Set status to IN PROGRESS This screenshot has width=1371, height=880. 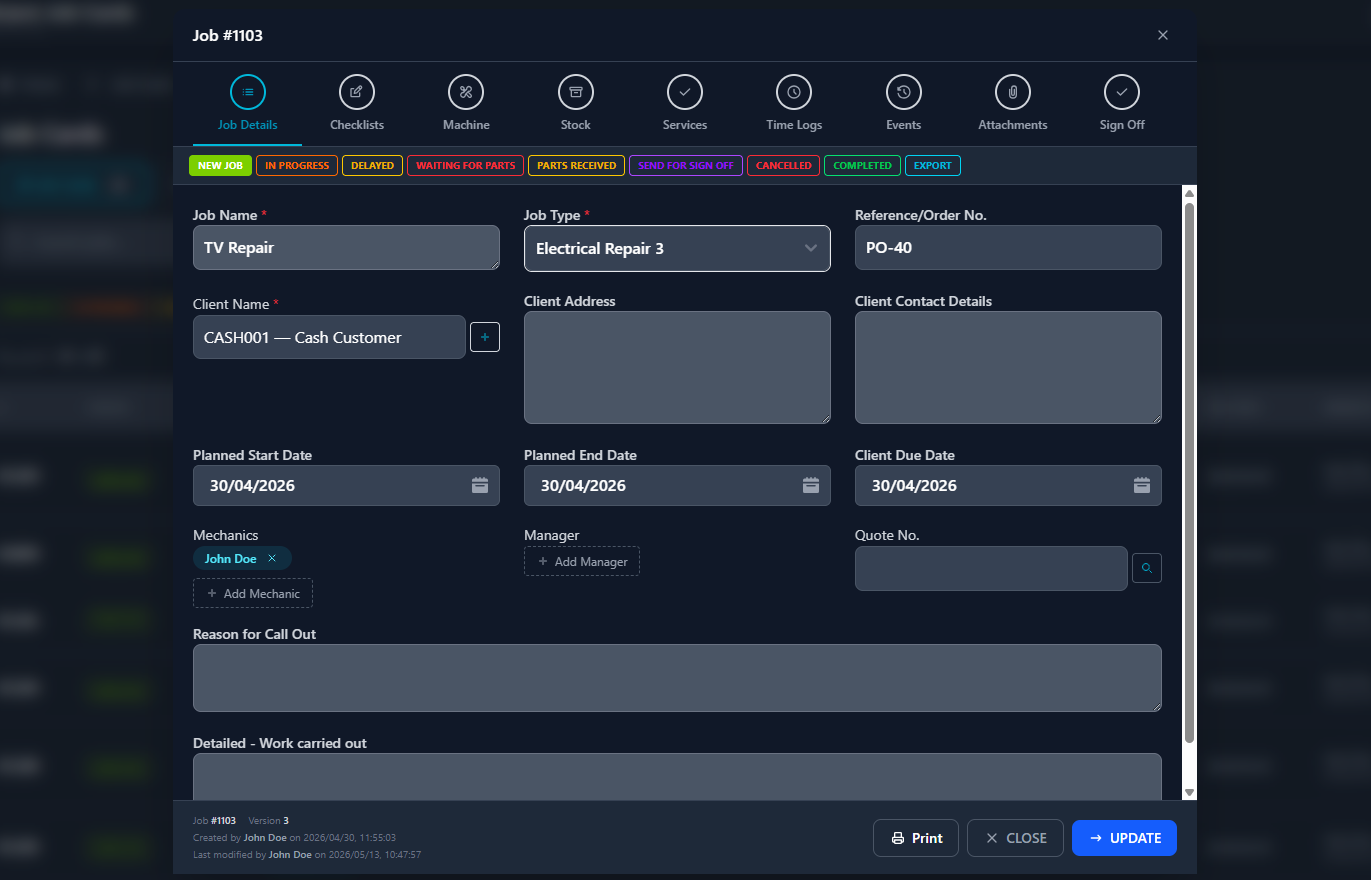click(x=297, y=165)
